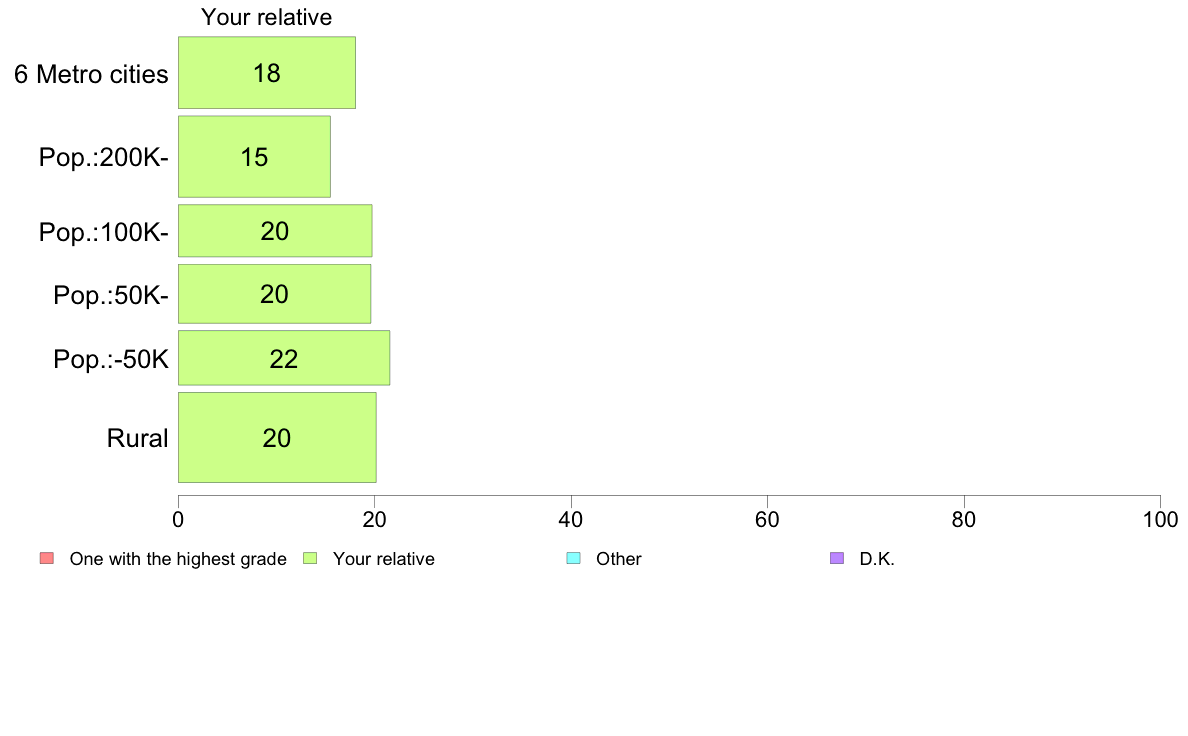Viewport: 1188px width, 736px height.
Task: Click the 'D.K.' legend label
Action: pyautogui.click(x=877, y=559)
